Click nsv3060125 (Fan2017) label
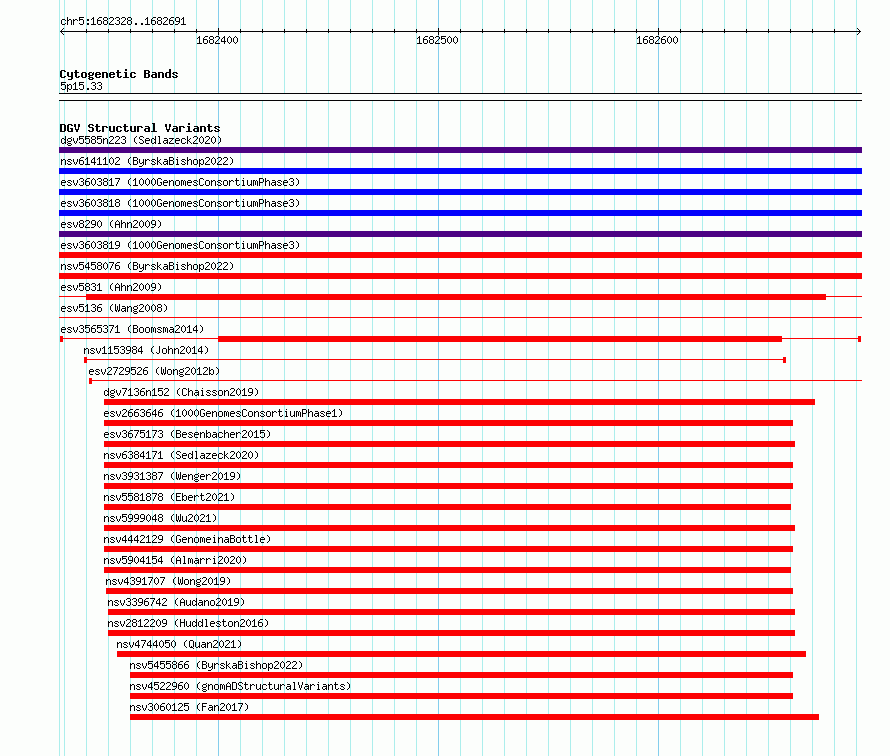 (x=189, y=707)
